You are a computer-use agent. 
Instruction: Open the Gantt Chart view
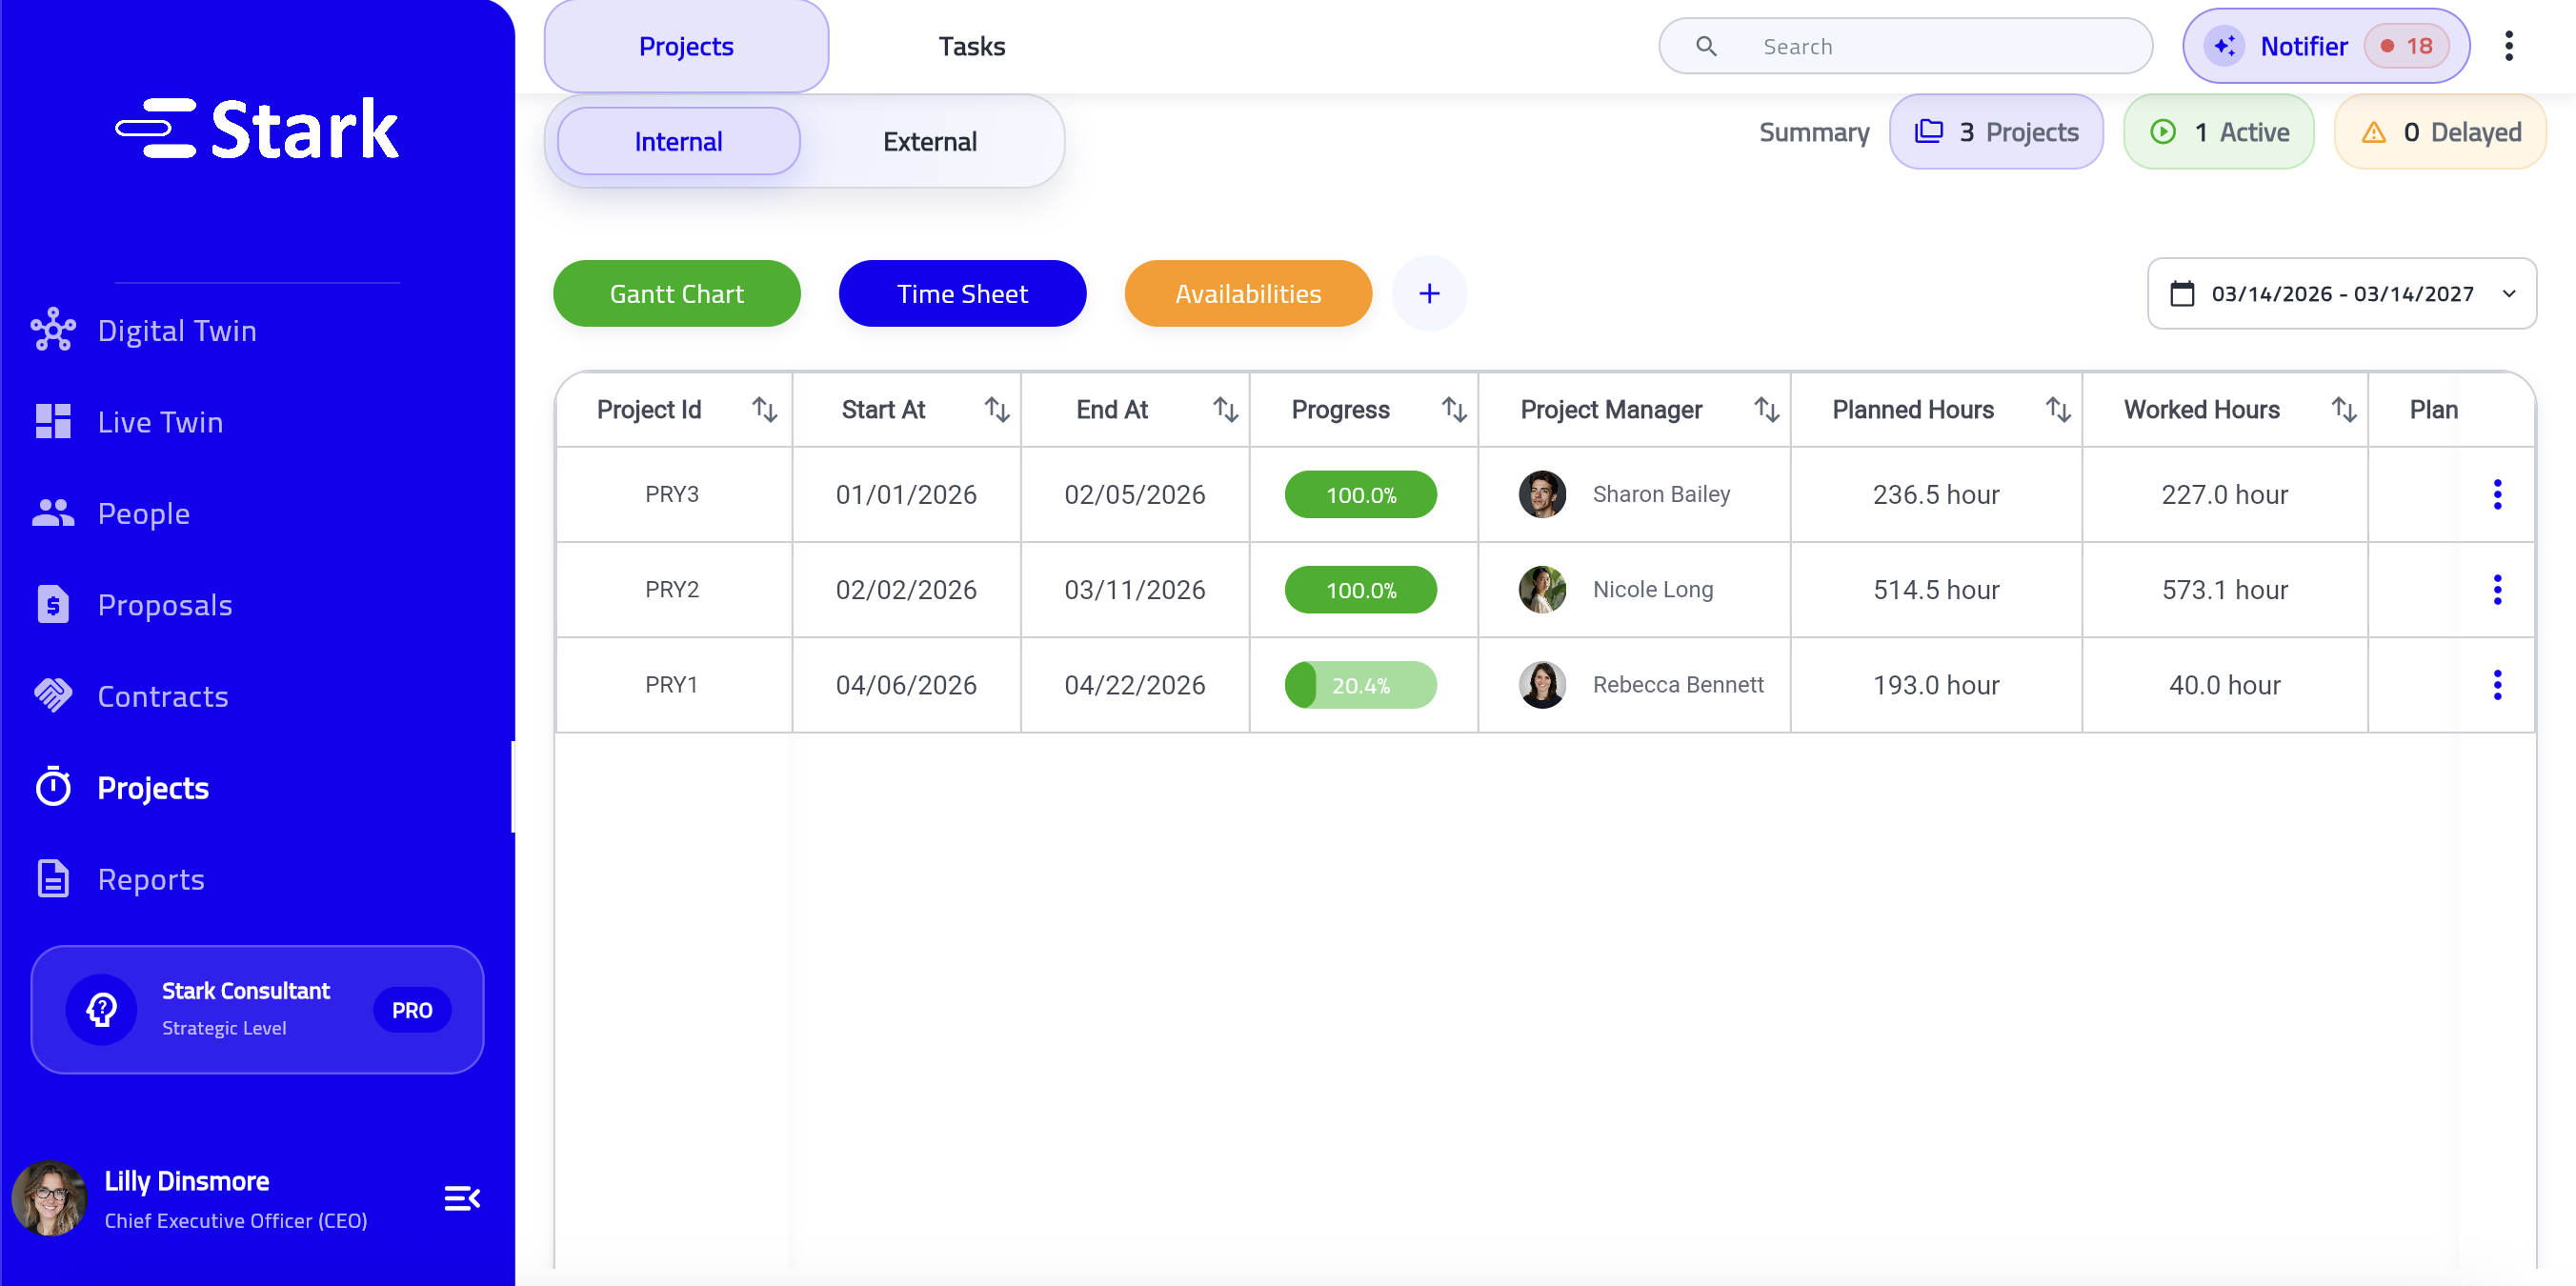tap(676, 294)
